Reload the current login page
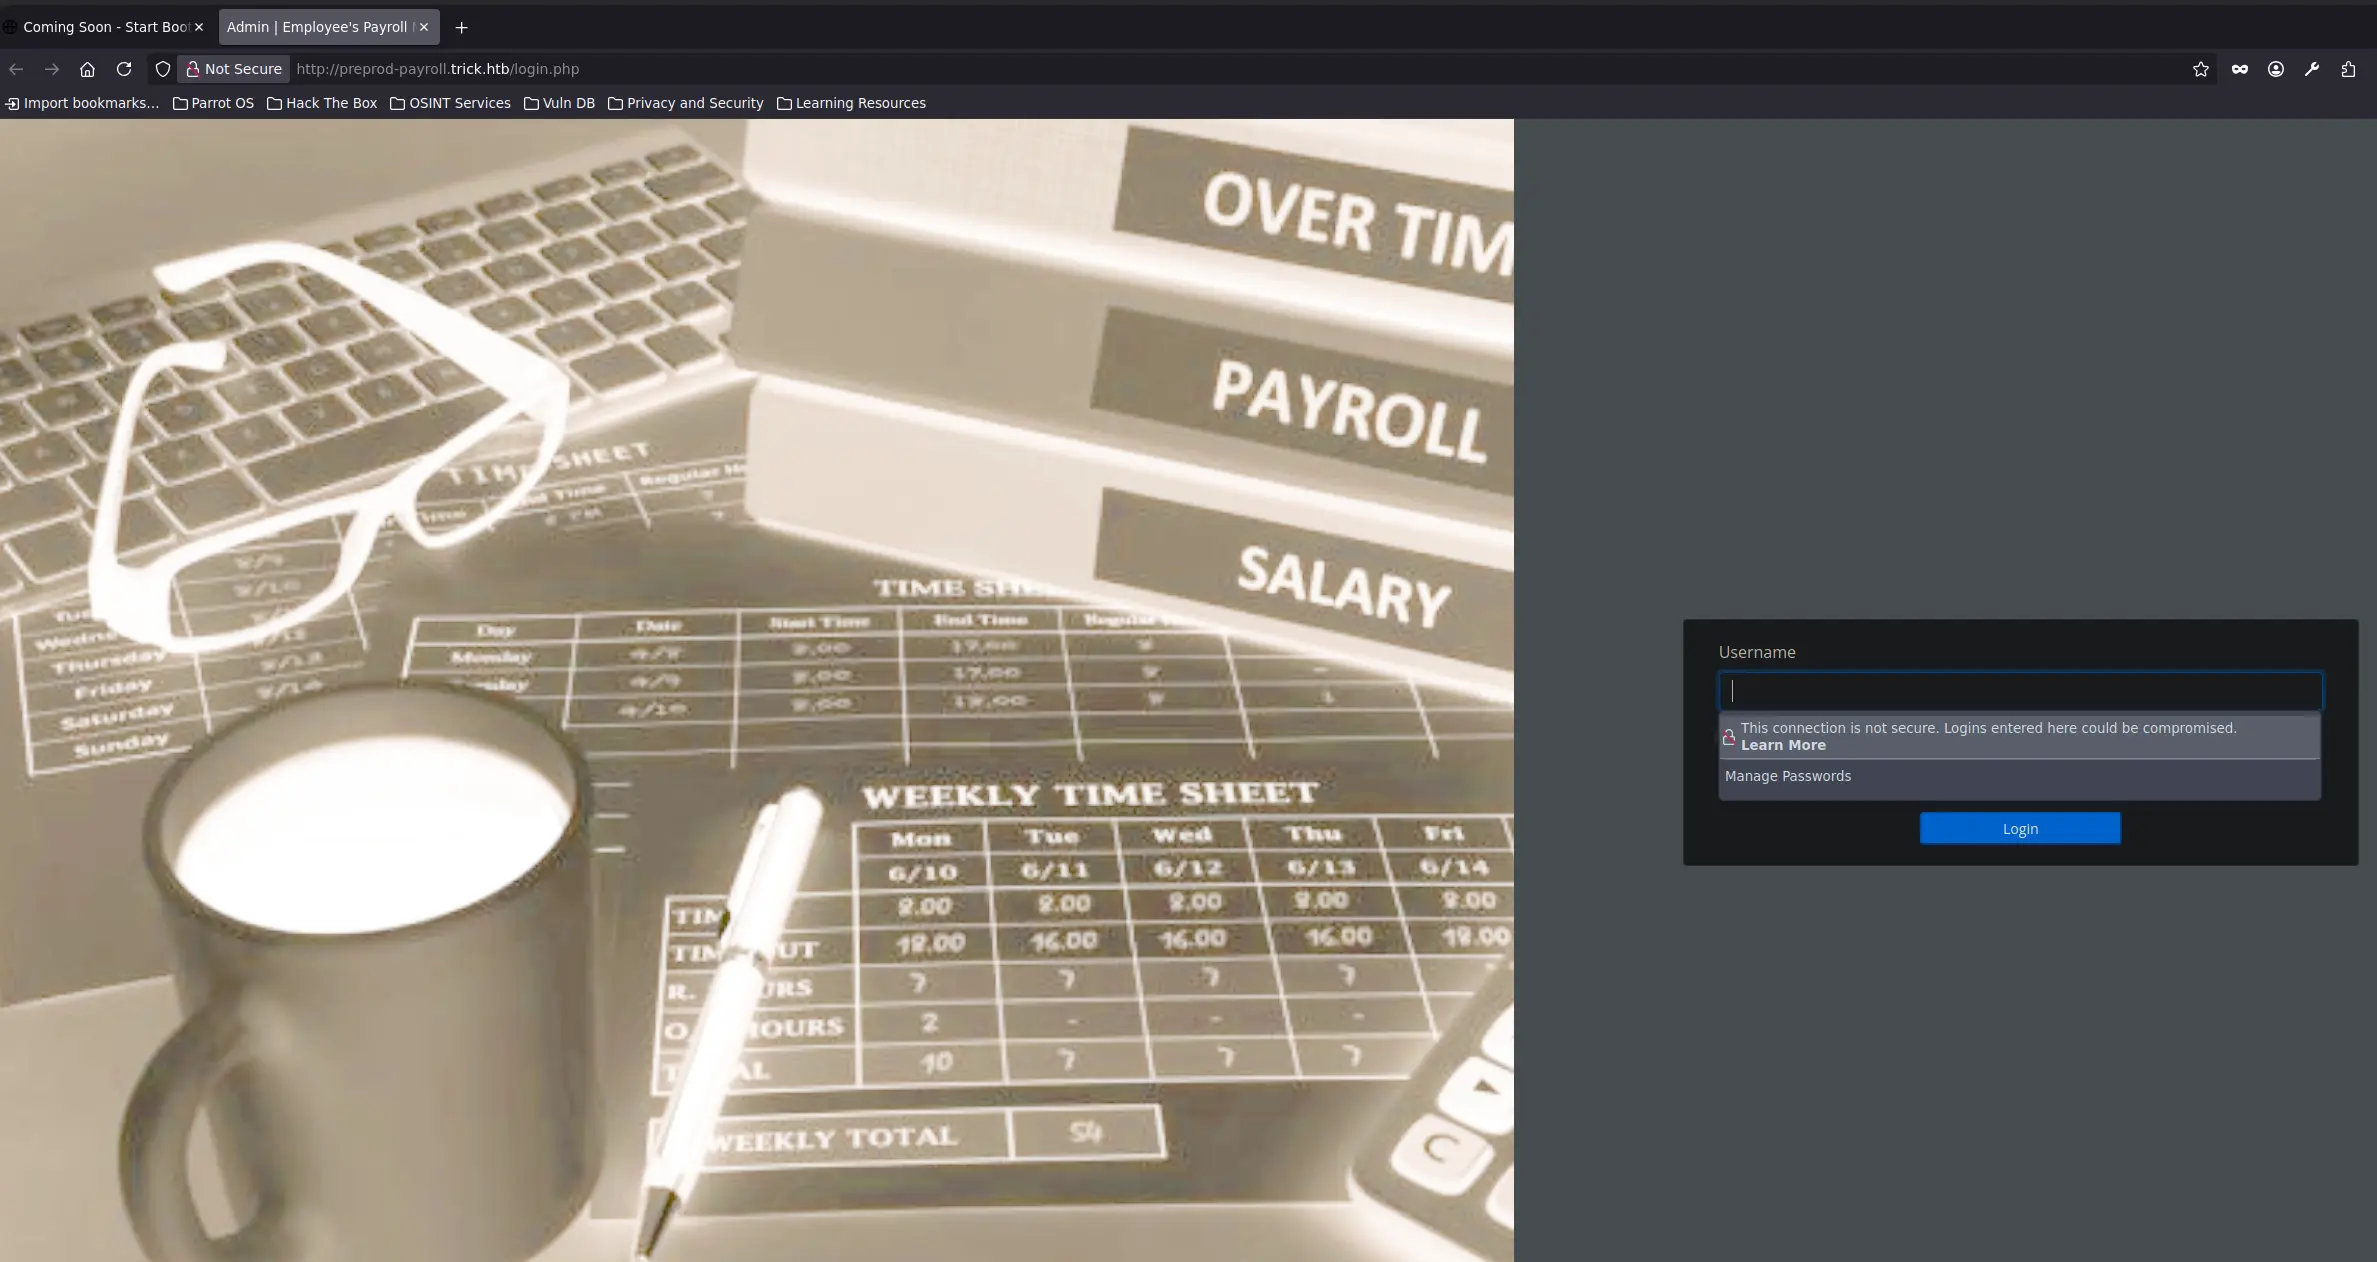The width and height of the screenshot is (2377, 1262). [124, 69]
